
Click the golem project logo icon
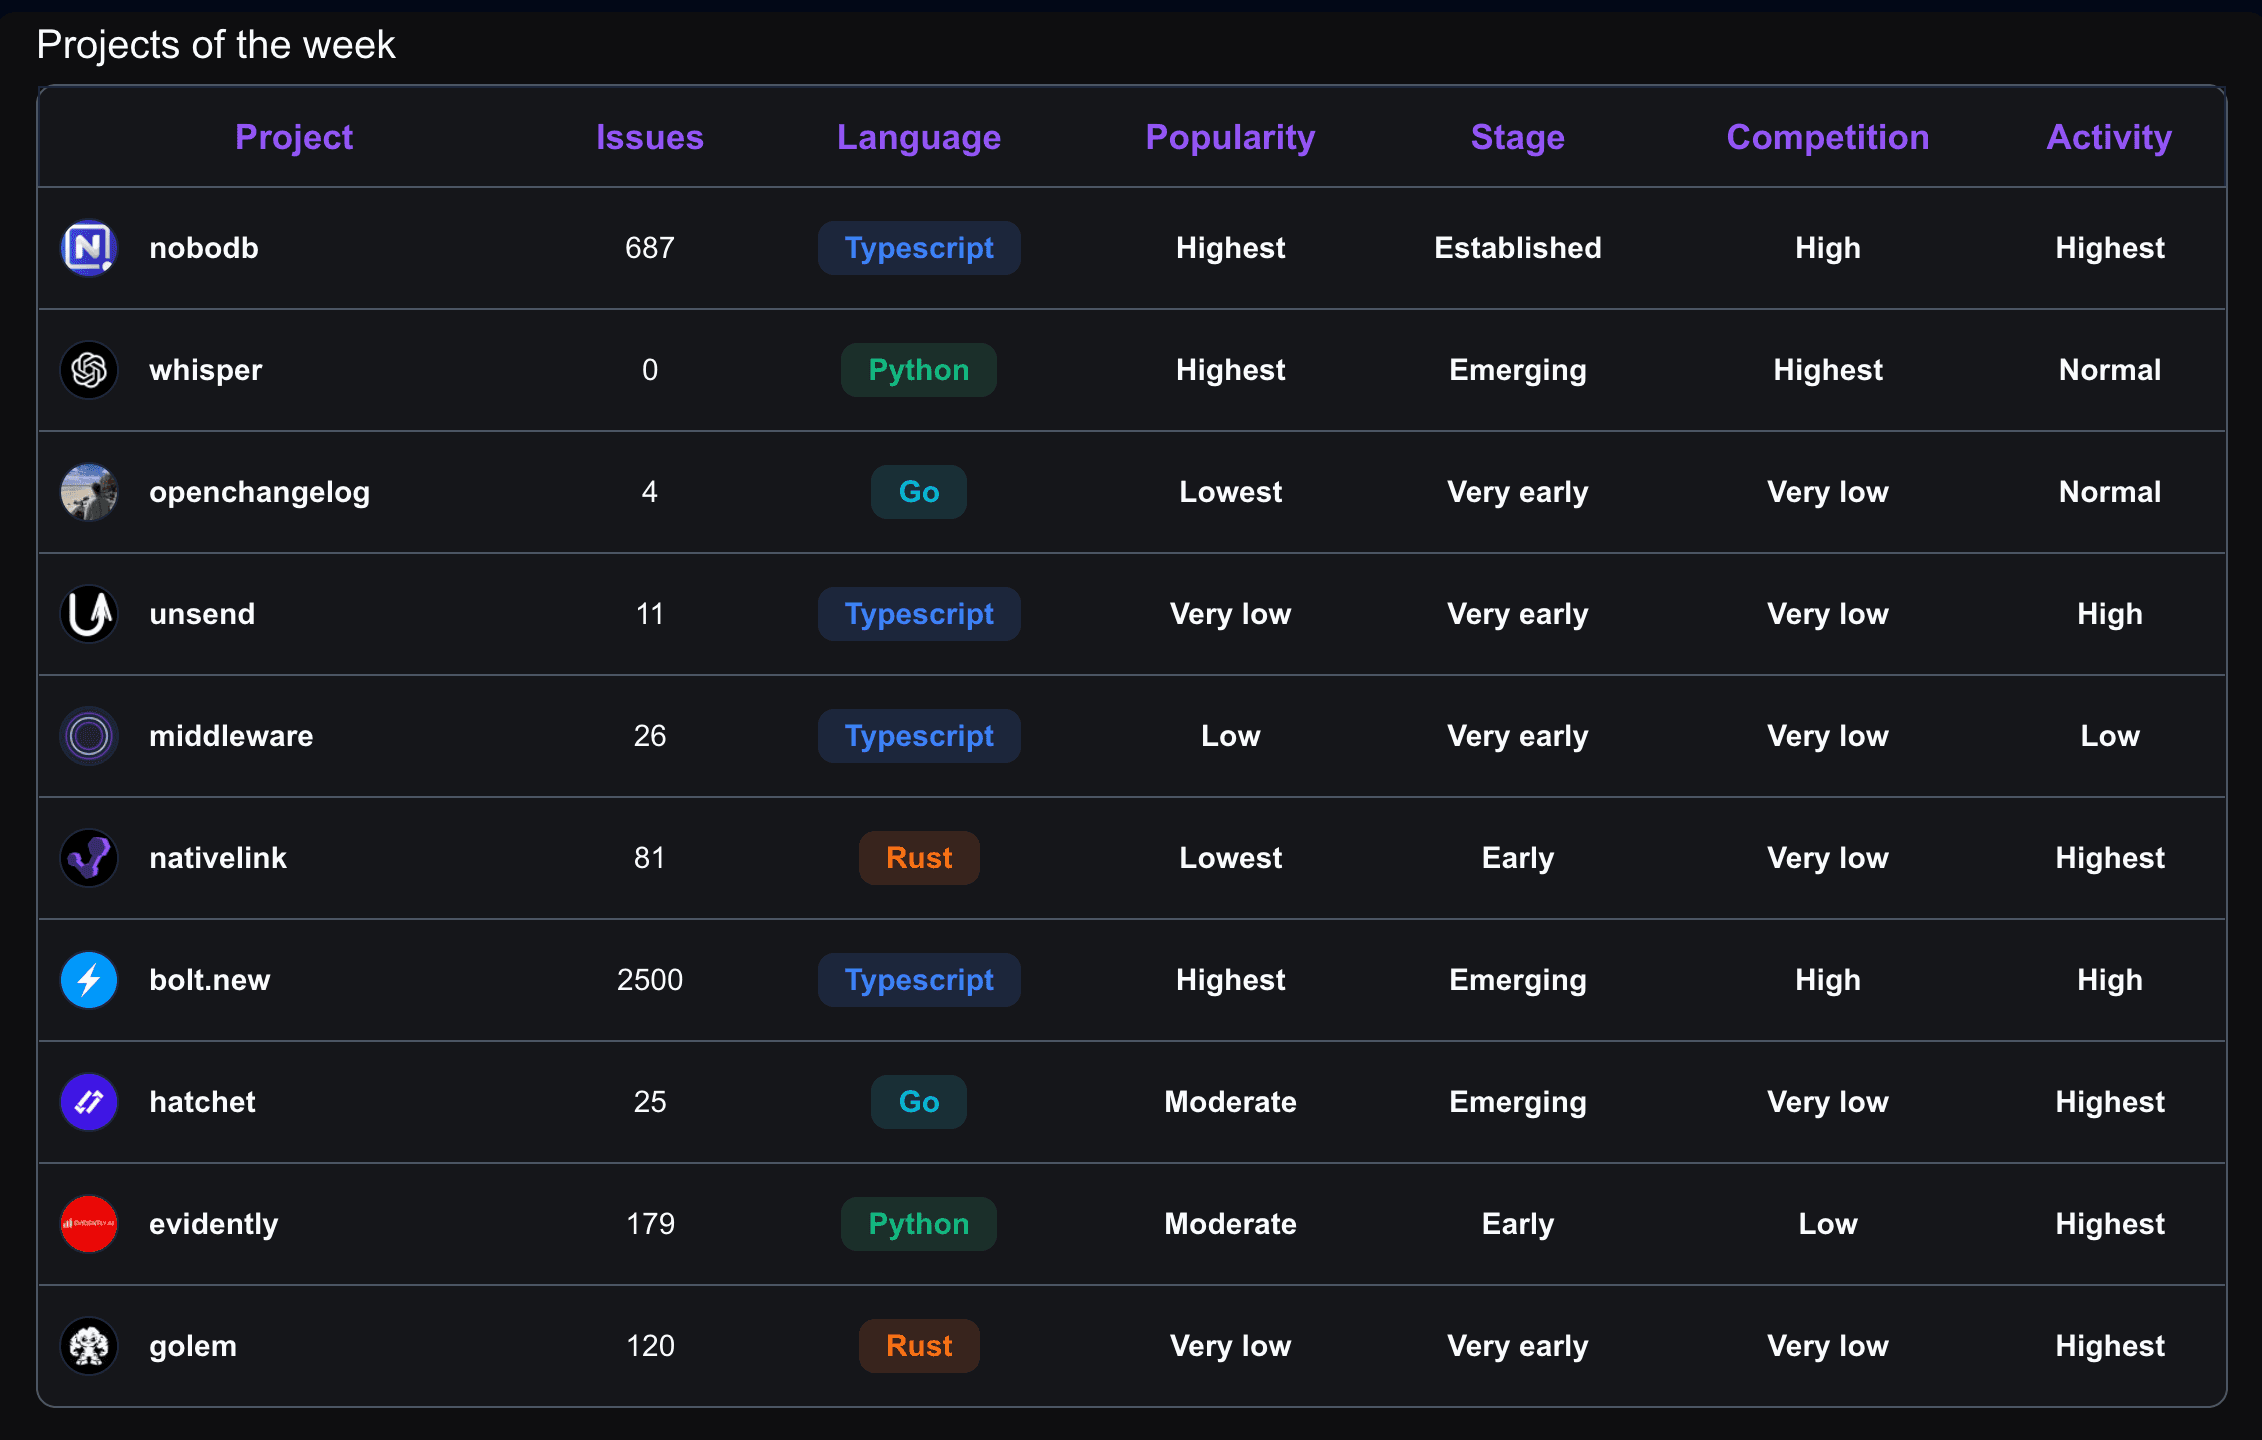click(x=89, y=1346)
